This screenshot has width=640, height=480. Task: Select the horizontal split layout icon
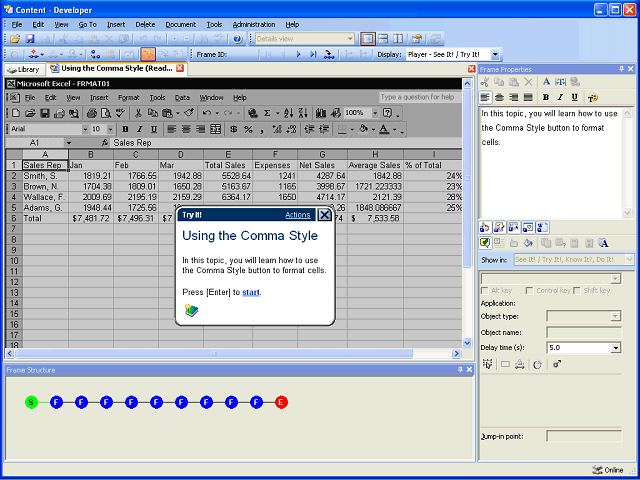(383, 39)
